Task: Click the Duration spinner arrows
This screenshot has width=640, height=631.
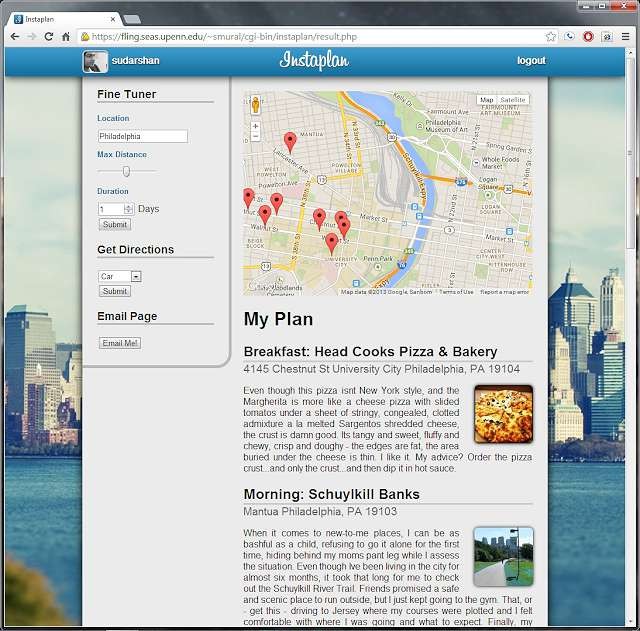Action: [129, 209]
